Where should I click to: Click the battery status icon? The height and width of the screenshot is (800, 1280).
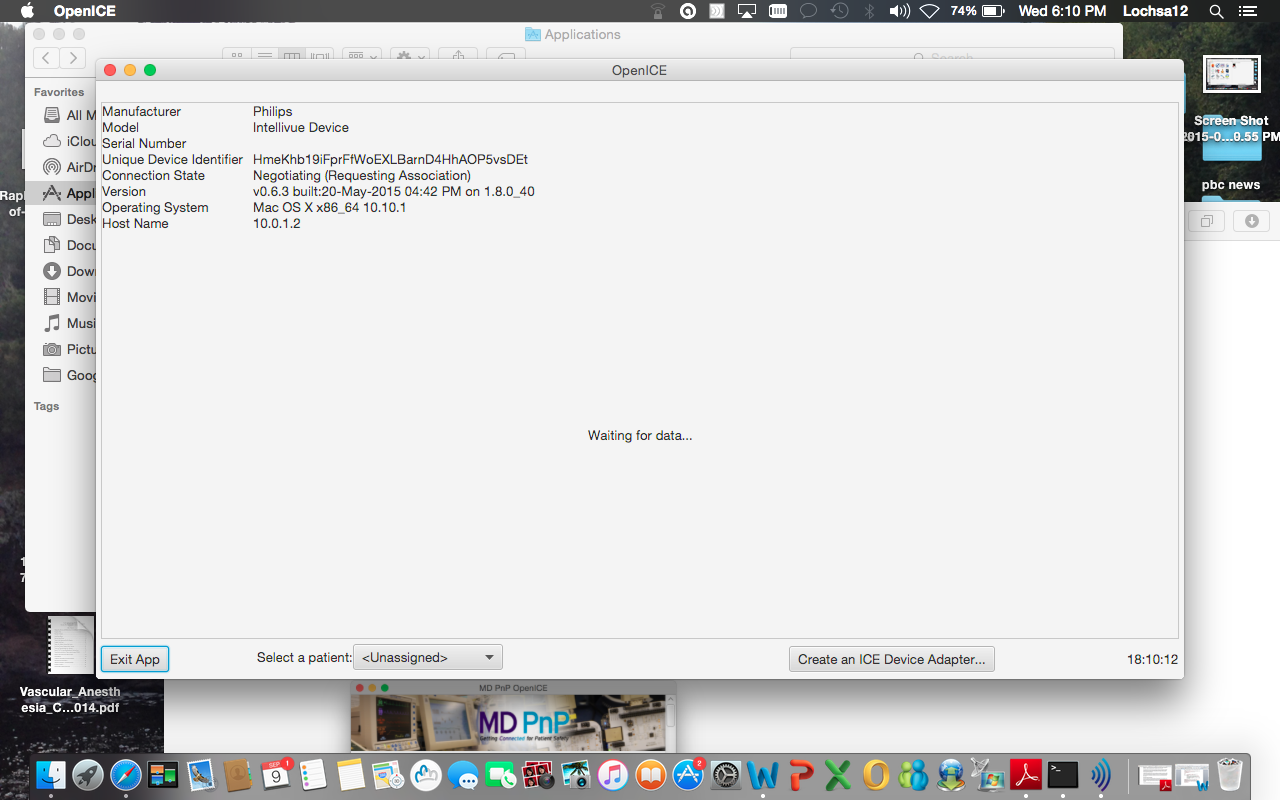[x=992, y=11]
